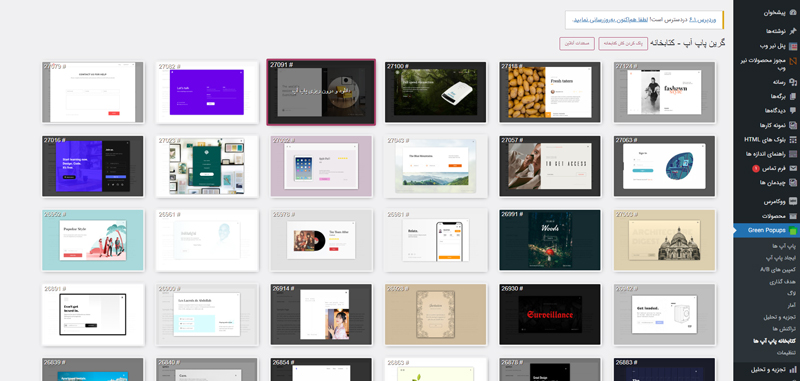This screenshot has height=381, width=800.
Task: Click the Pages (برگه‌ها) icon
Action: (x=792, y=96)
